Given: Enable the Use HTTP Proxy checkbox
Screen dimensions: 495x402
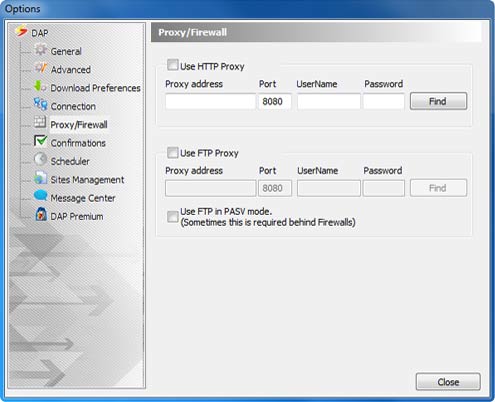Looking at the screenshot, I should [172, 65].
